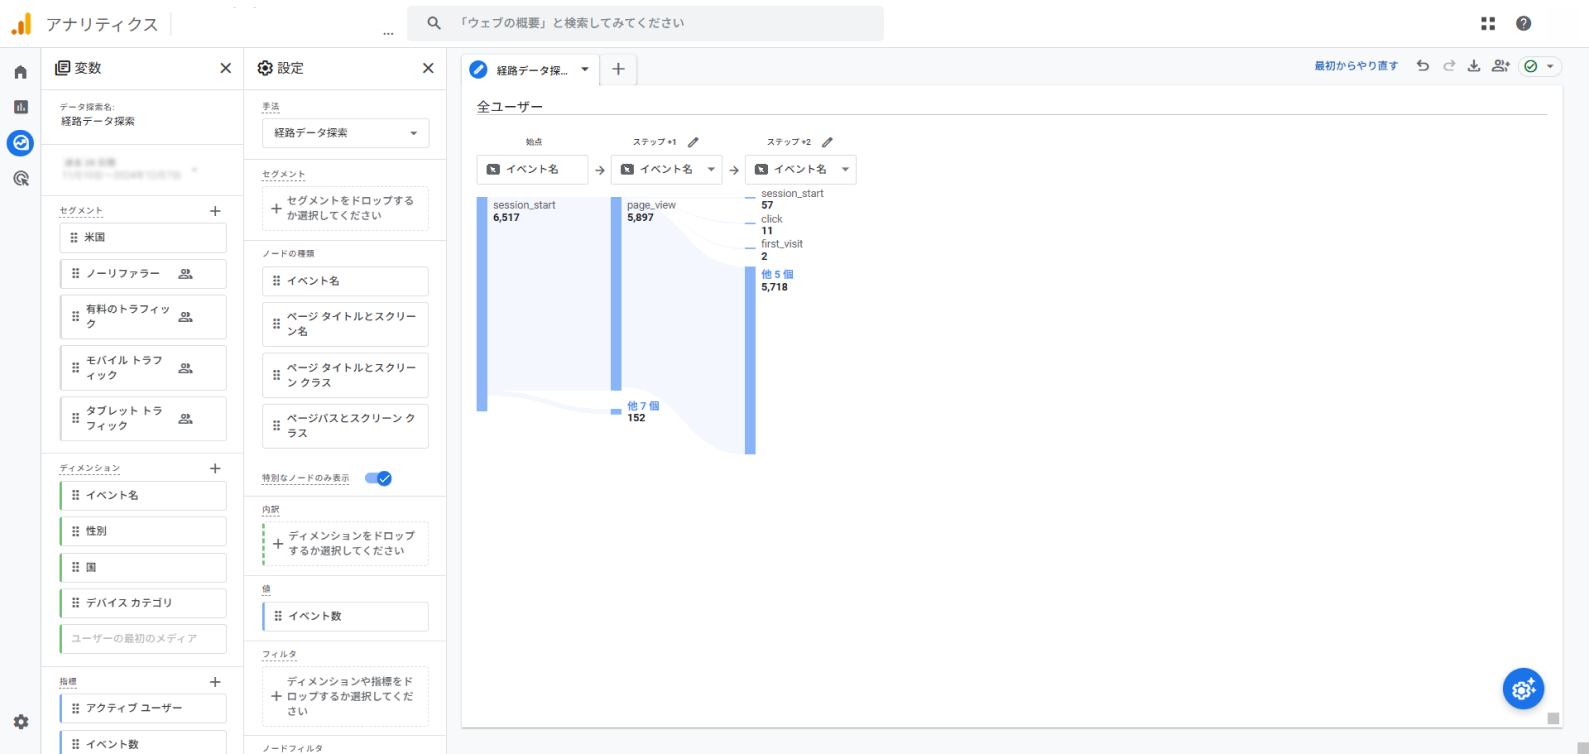The width and height of the screenshot is (1589, 754).
Task: Edit the データ探索名 field
Action: coord(98,122)
